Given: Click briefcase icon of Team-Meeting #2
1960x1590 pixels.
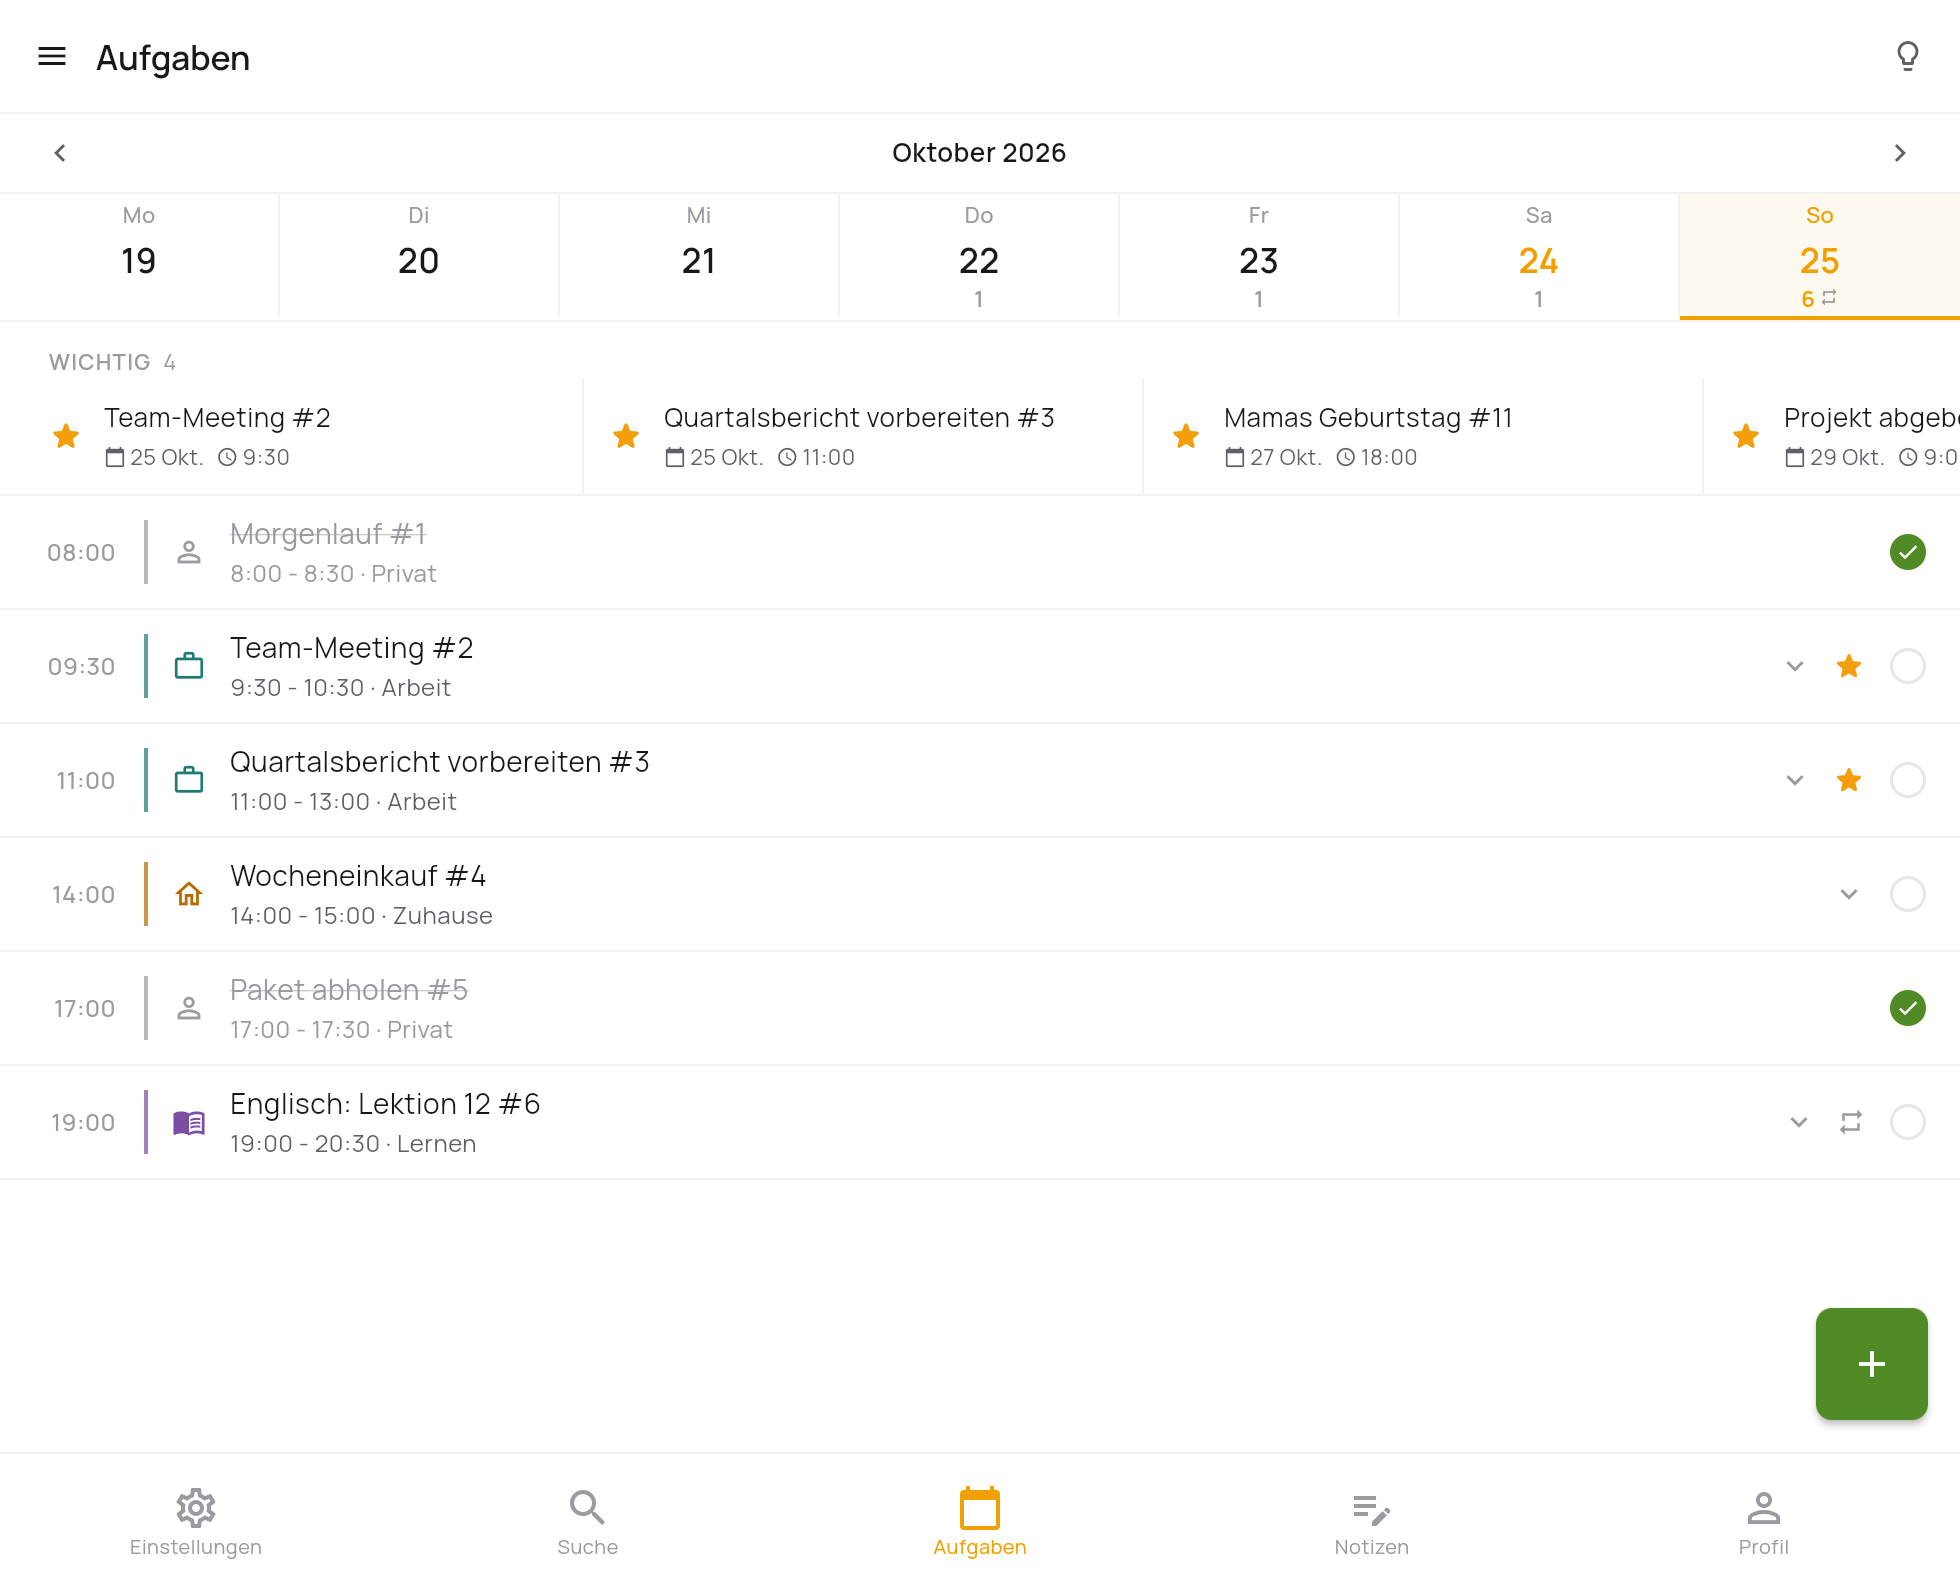Looking at the screenshot, I should tap(189, 666).
